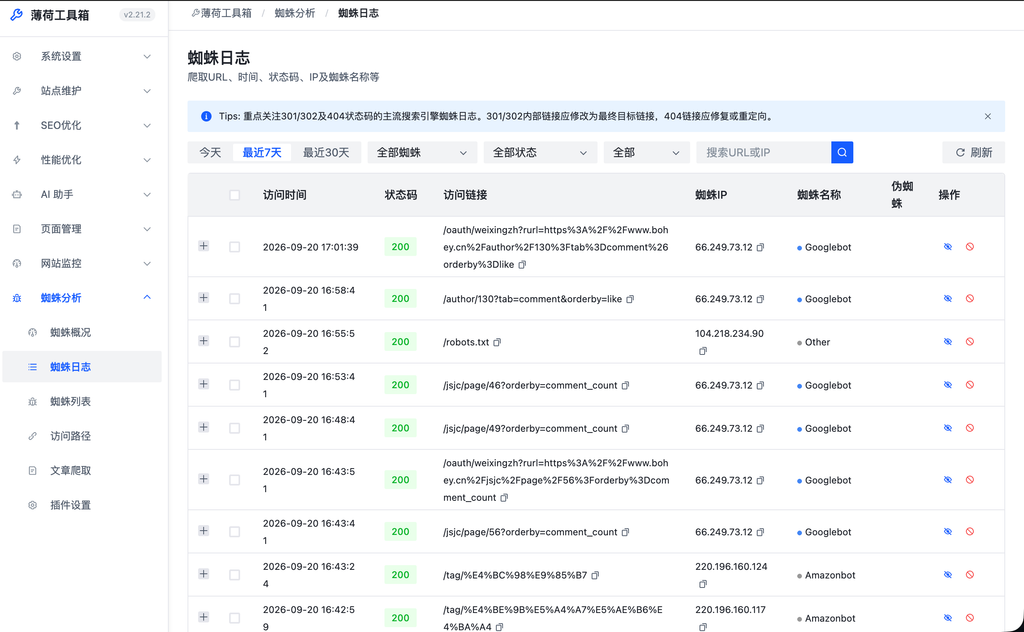
Task: Expand the 17:01:39 row details
Action: pos(204,246)
